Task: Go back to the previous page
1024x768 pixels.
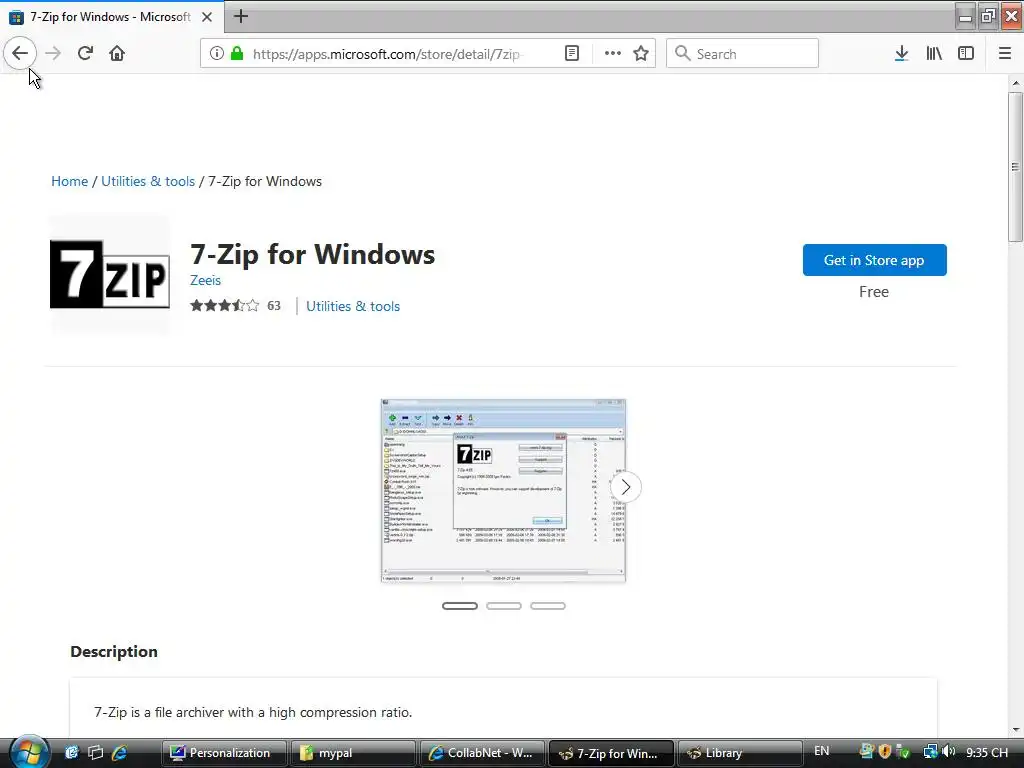Action: tap(20, 53)
